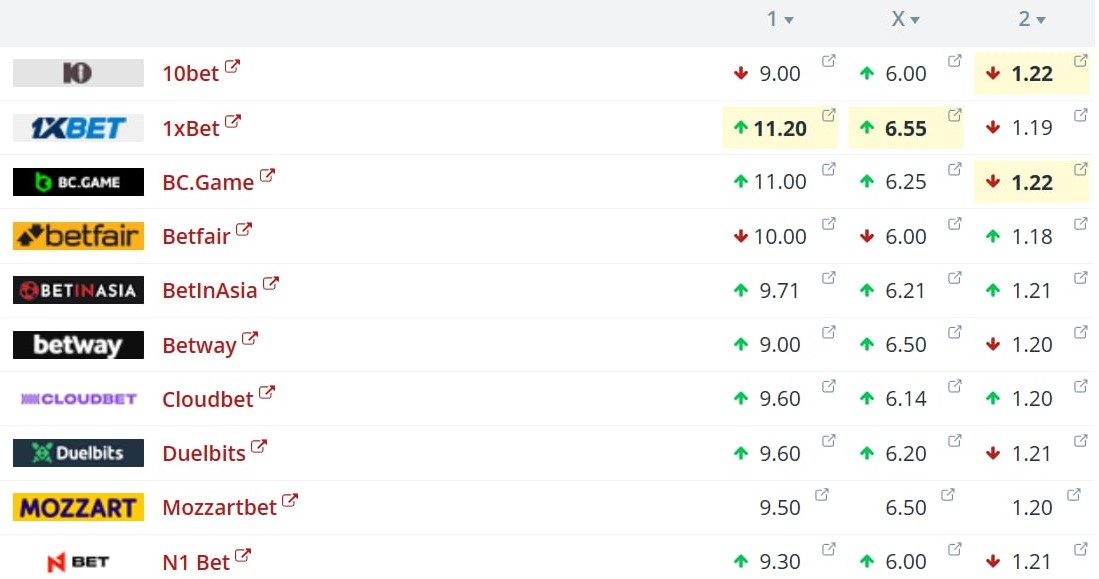
Task: Click the Betway logo thumbnail
Action: coord(78,345)
